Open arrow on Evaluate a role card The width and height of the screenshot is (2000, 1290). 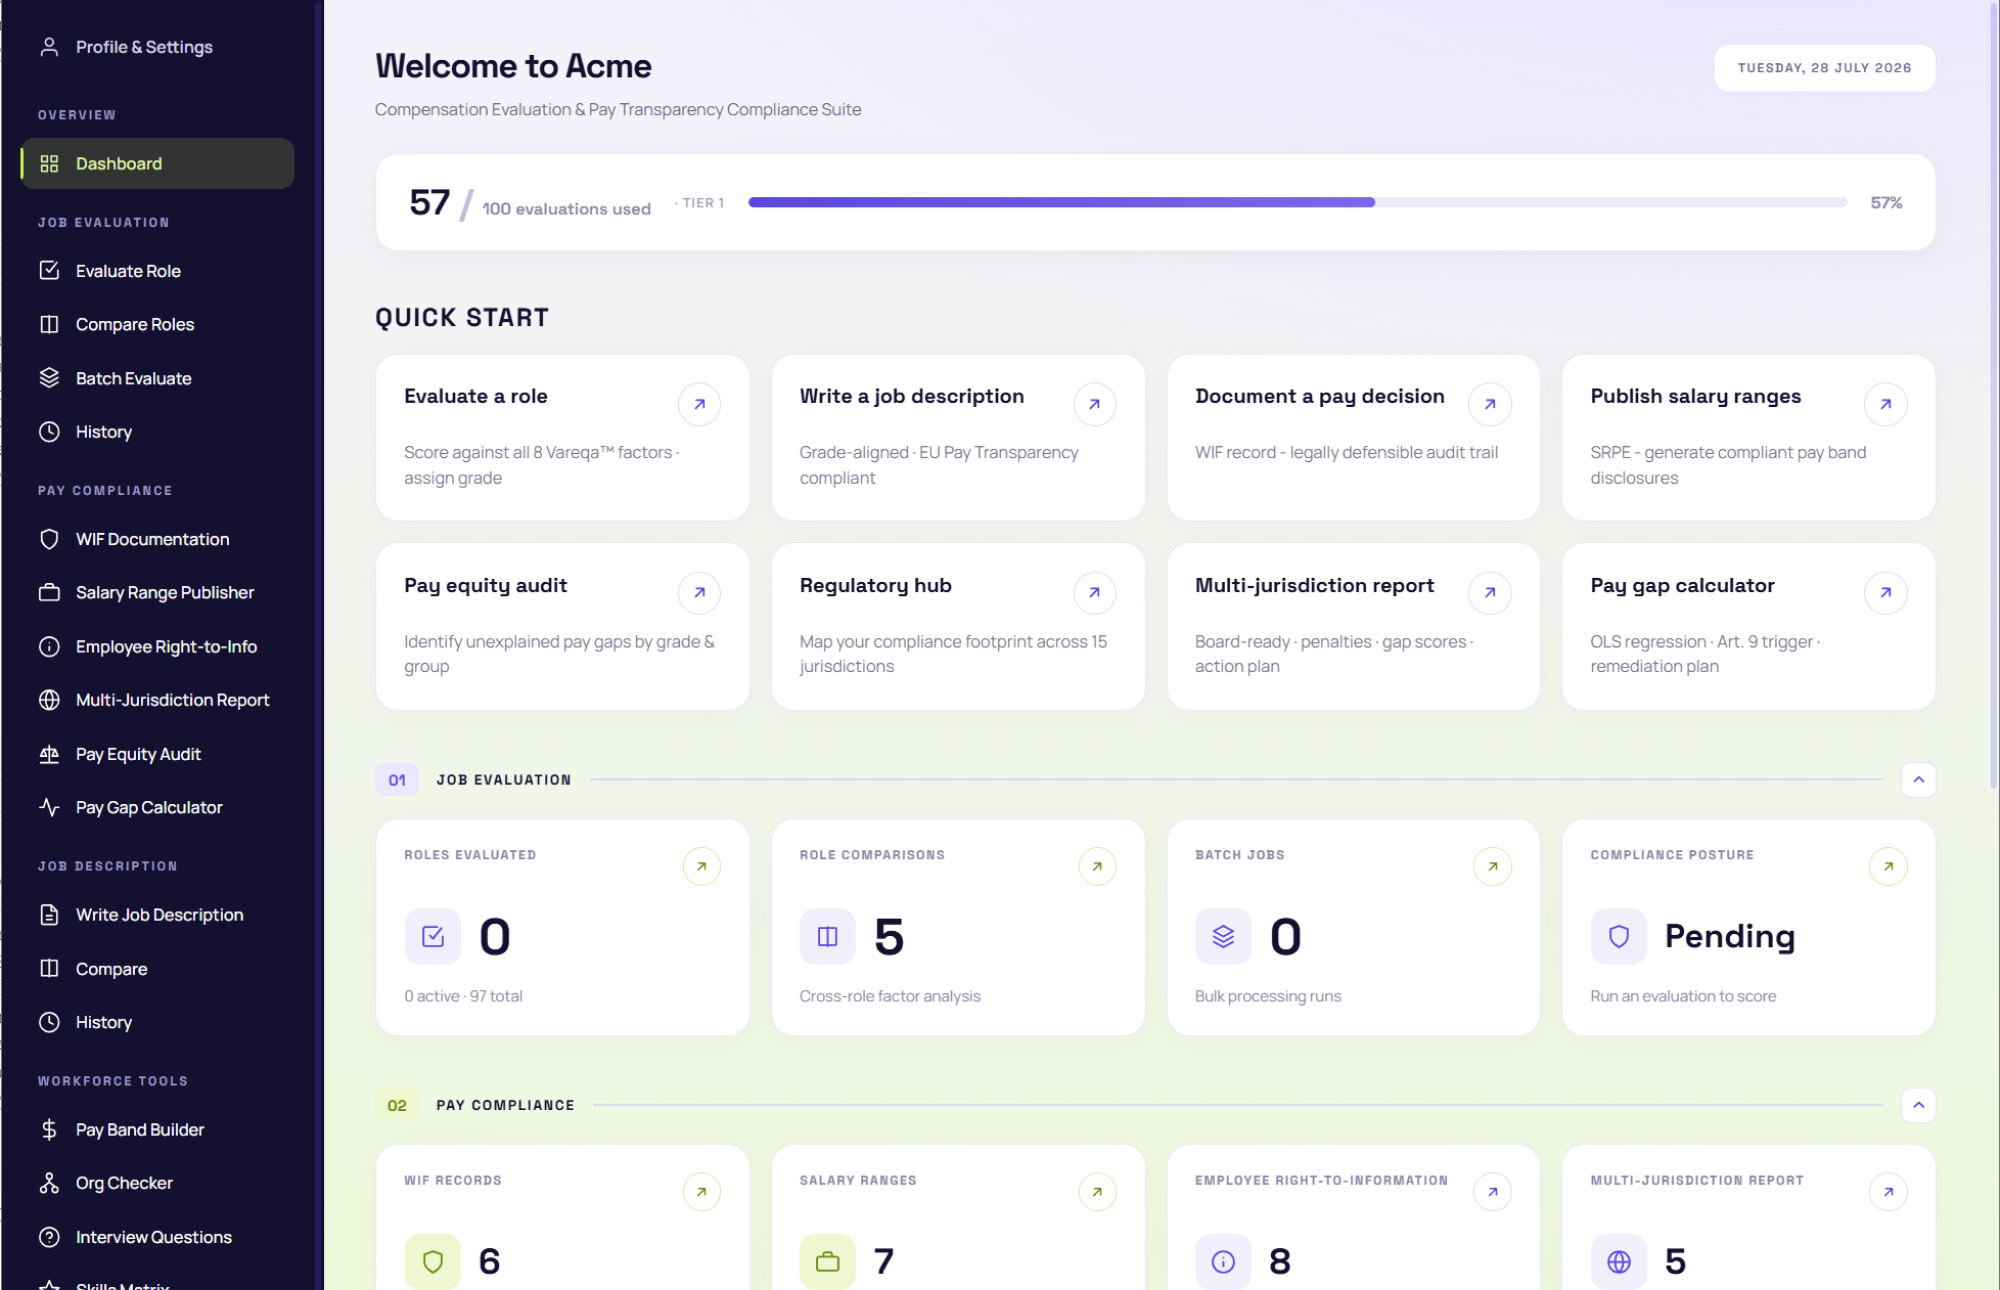699,404
